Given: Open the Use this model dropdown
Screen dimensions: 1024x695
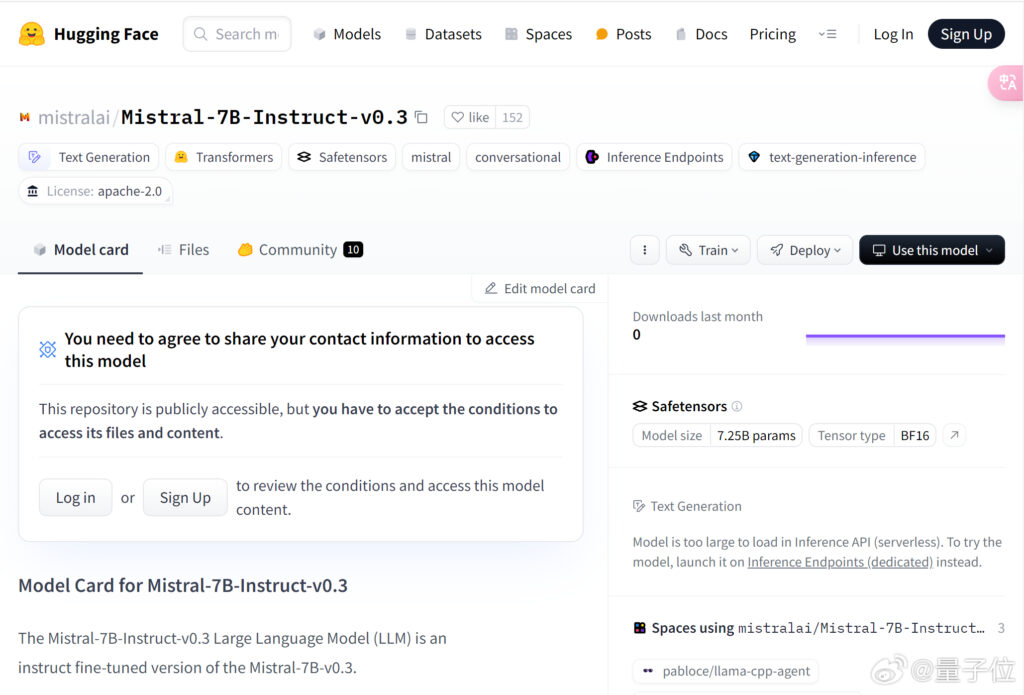Looking at the screenshot, I should pyautogui.click(x=932, y=250).
